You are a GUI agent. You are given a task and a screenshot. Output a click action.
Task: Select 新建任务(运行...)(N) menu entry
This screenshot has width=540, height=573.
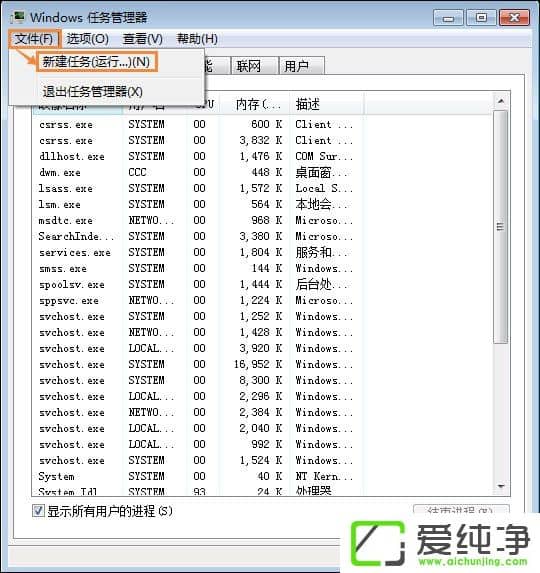(96, 62)
